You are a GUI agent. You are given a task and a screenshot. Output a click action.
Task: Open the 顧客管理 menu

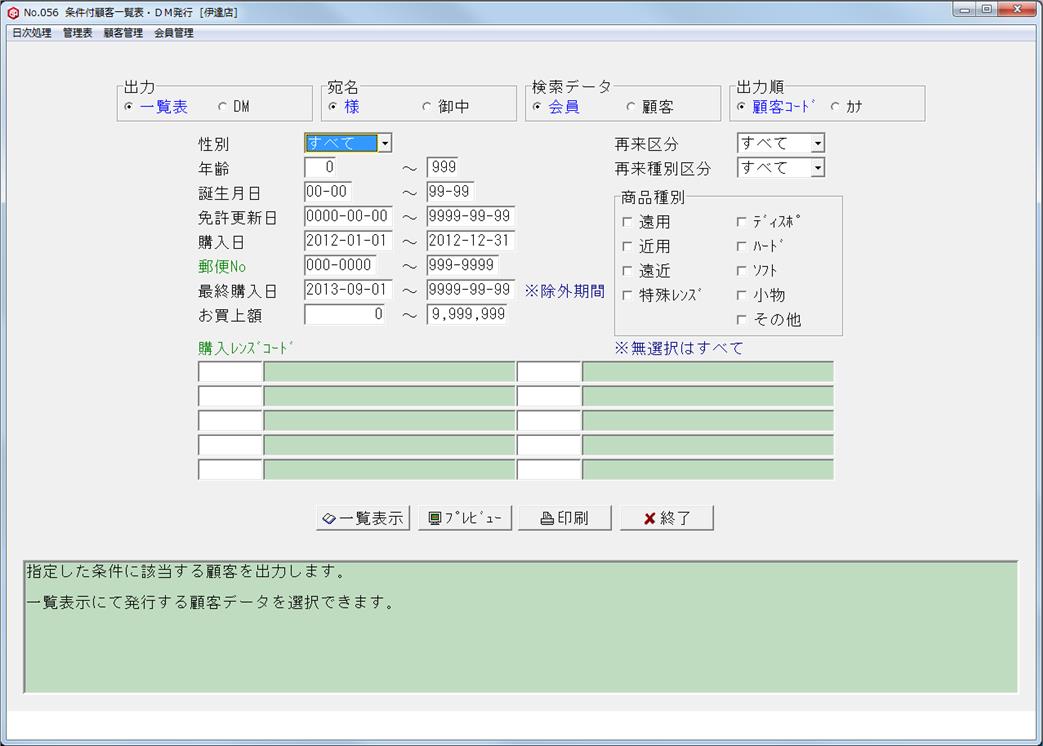(x=123, y=33)
